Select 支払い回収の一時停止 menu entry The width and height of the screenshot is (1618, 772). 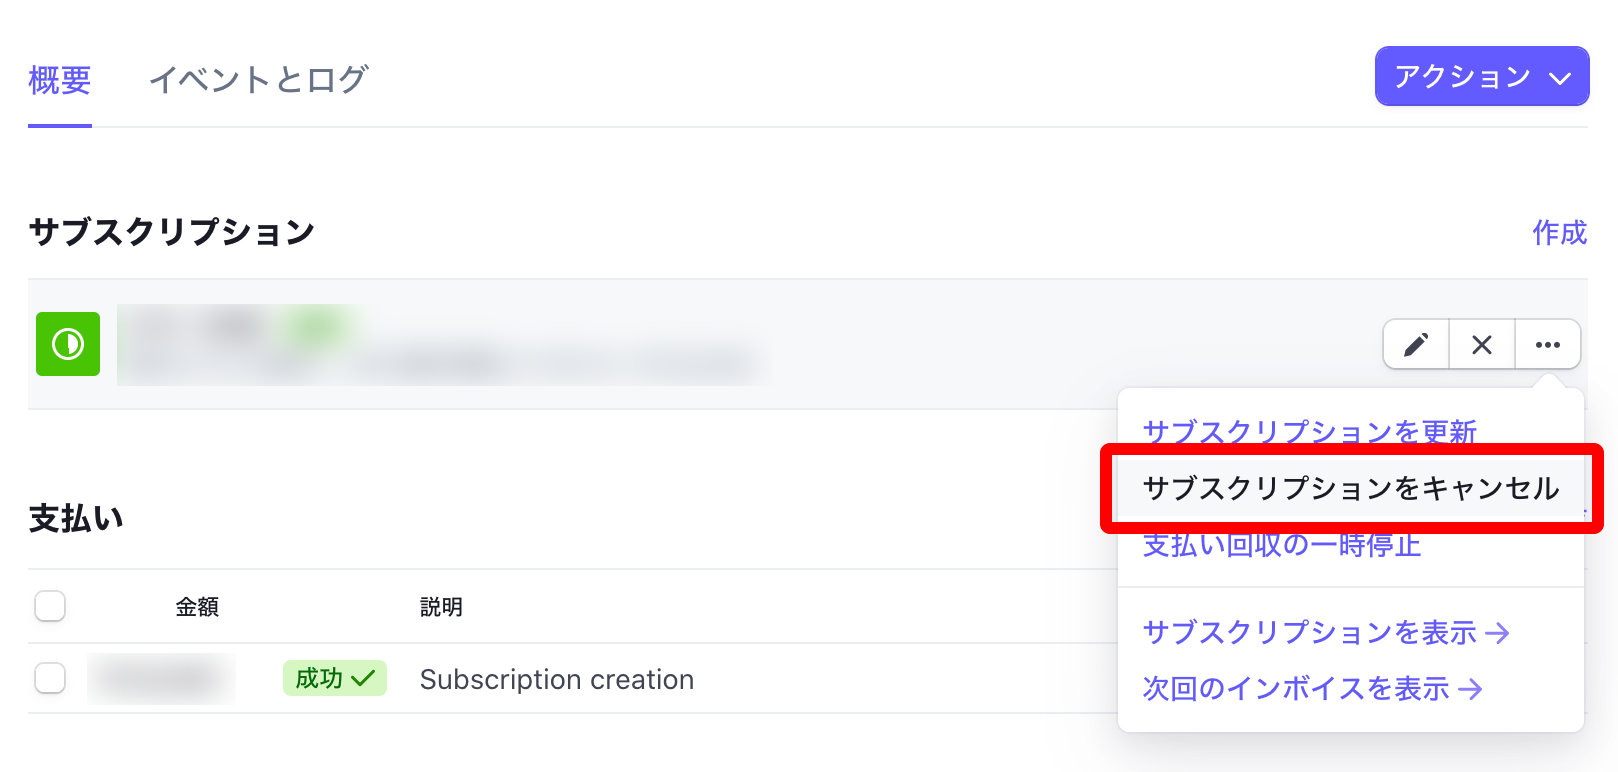point(1282,545)
